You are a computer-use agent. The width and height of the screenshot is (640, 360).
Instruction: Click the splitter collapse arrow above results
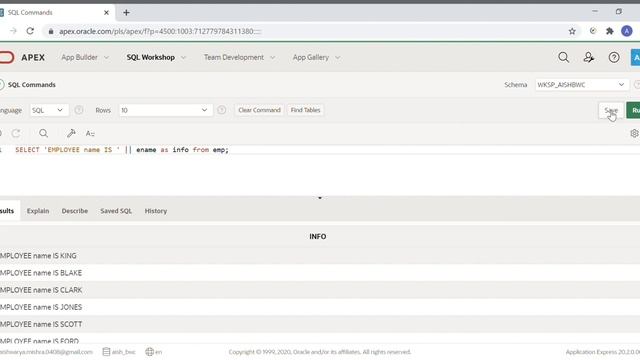[320, 198]
